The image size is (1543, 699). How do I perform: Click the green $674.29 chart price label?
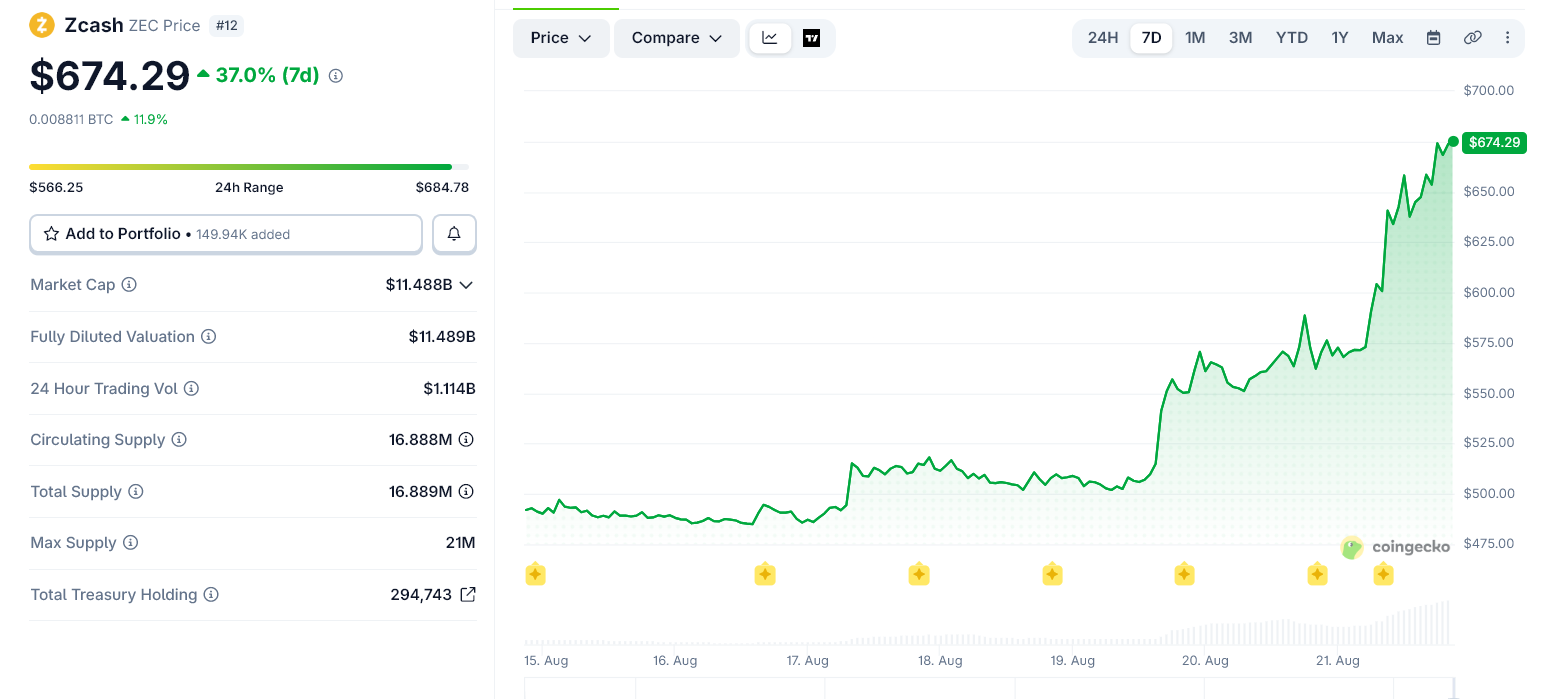click(x=1493, y=143)
